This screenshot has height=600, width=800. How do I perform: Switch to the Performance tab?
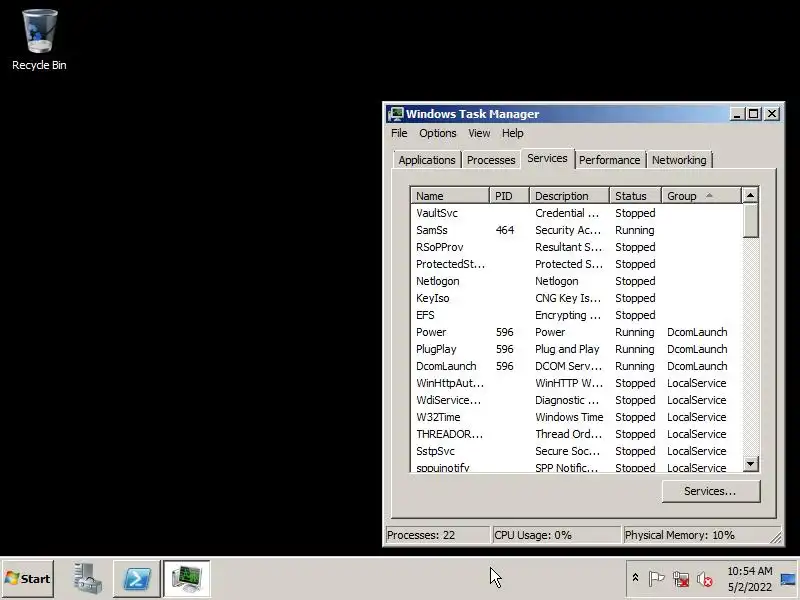tap(610, 160)
